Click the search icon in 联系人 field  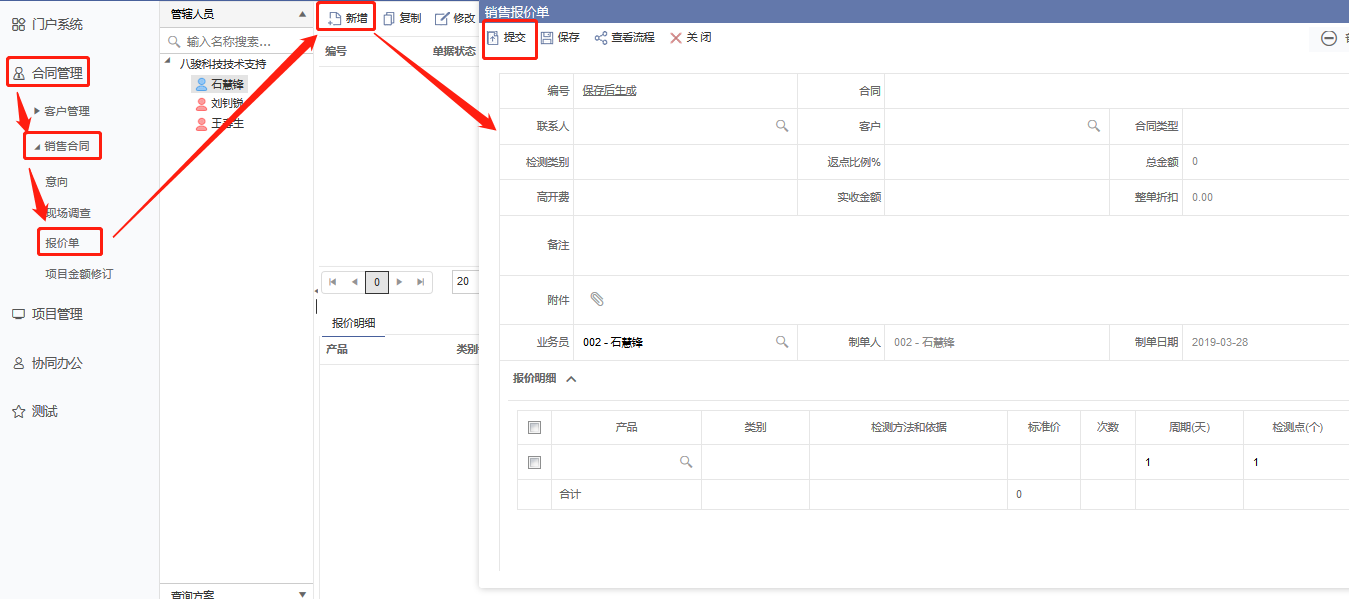pos(782,126)
